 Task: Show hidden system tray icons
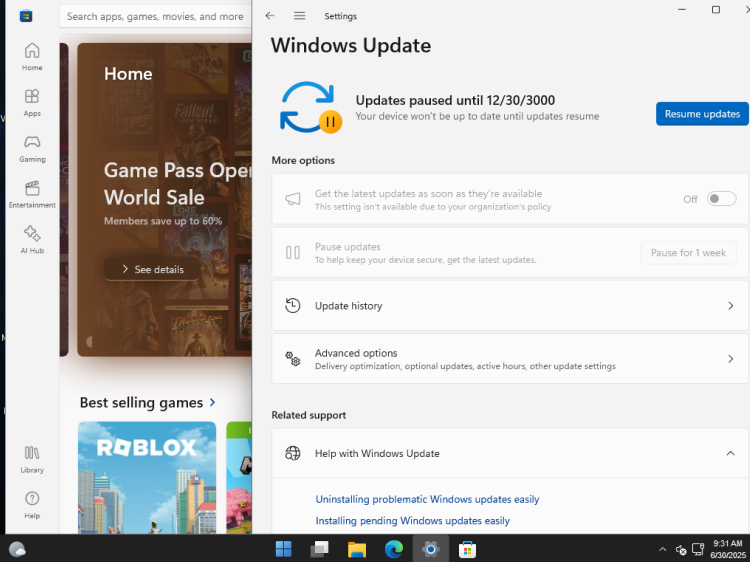pyautogui.click(x=662, y=550)
